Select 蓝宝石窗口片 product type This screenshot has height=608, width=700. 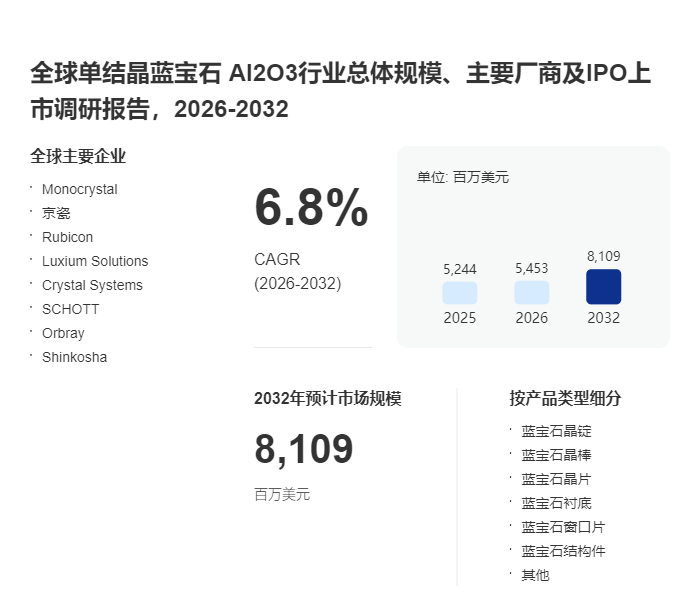pyautogui.click(x=563, y=527)
